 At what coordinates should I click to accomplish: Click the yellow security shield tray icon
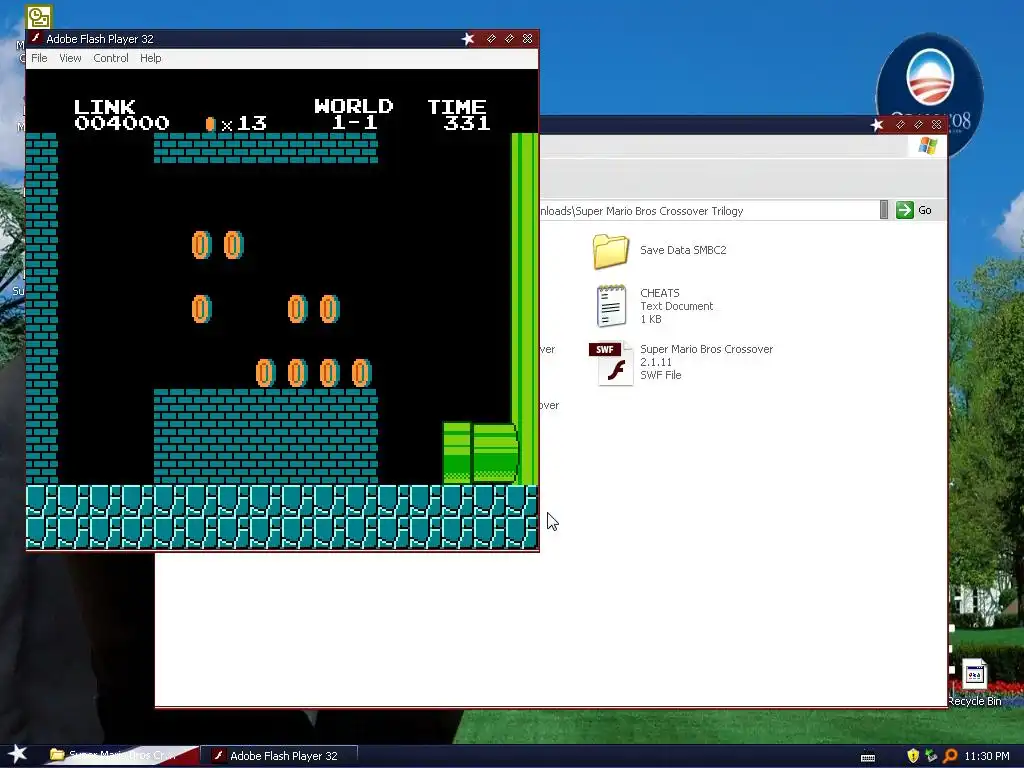pos(913,756)
